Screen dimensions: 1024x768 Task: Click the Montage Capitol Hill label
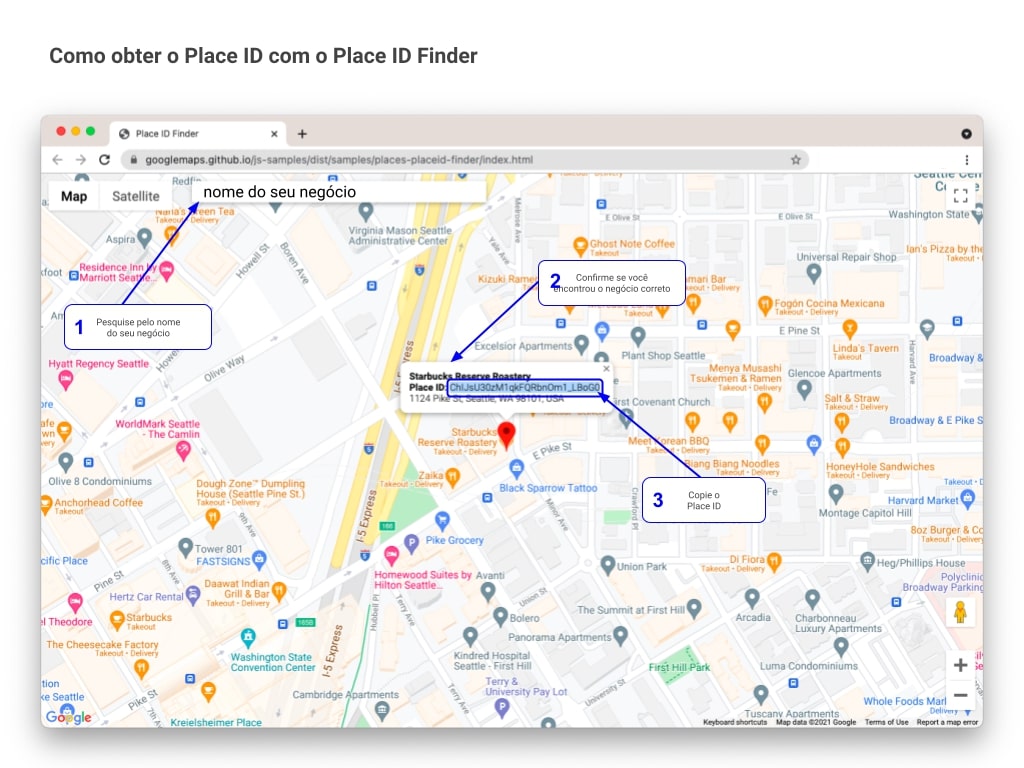pos(865,513)
